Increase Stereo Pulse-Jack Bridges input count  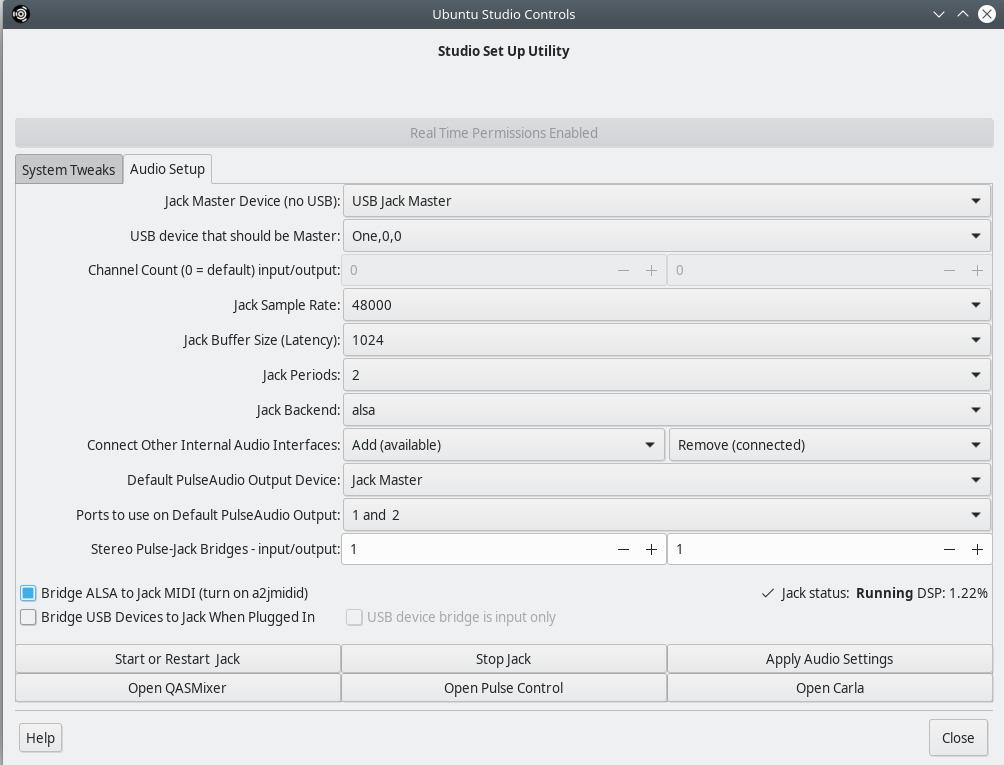tap(651, 549)
